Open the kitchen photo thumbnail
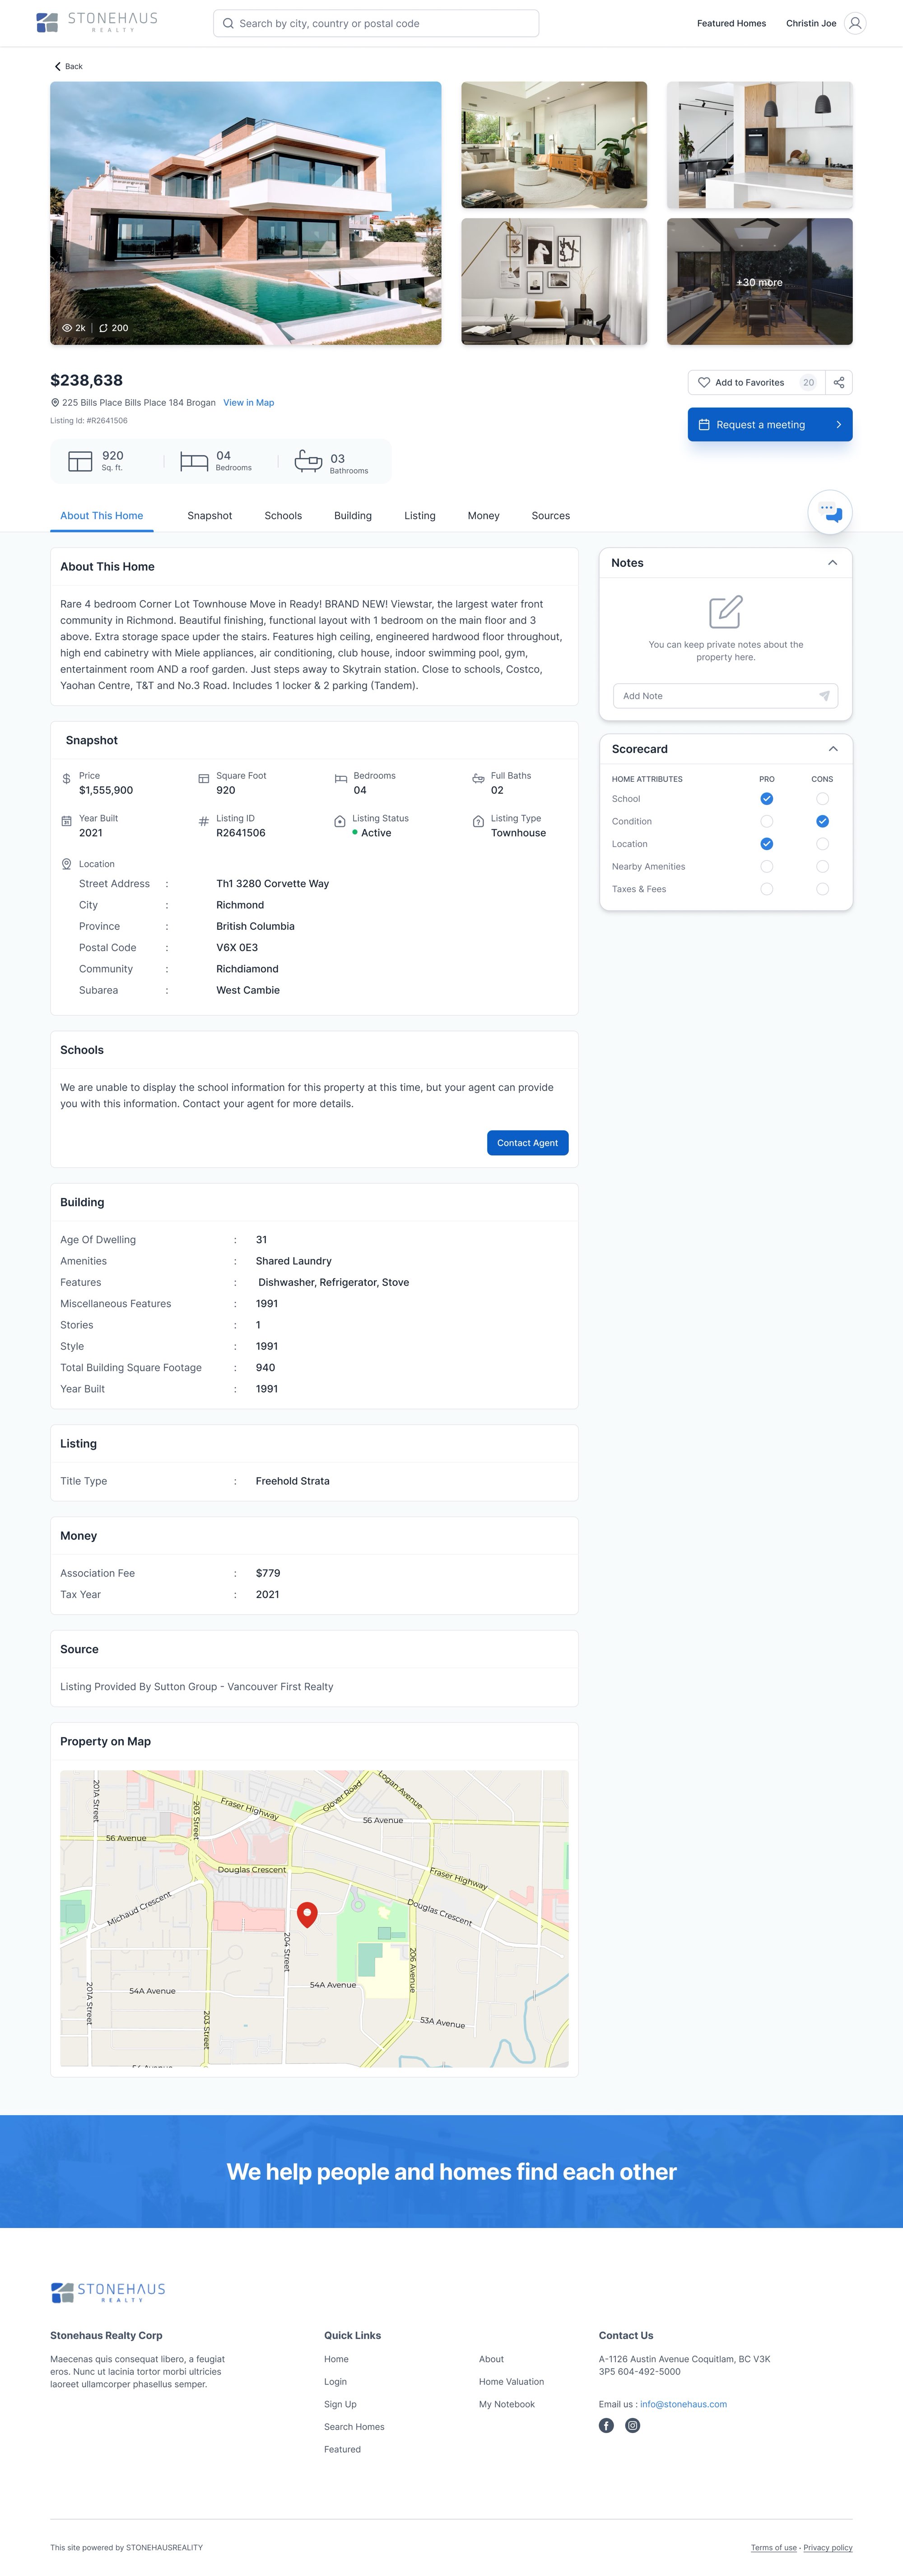This screenshot has width=903, height=2576. coord(760,145)
